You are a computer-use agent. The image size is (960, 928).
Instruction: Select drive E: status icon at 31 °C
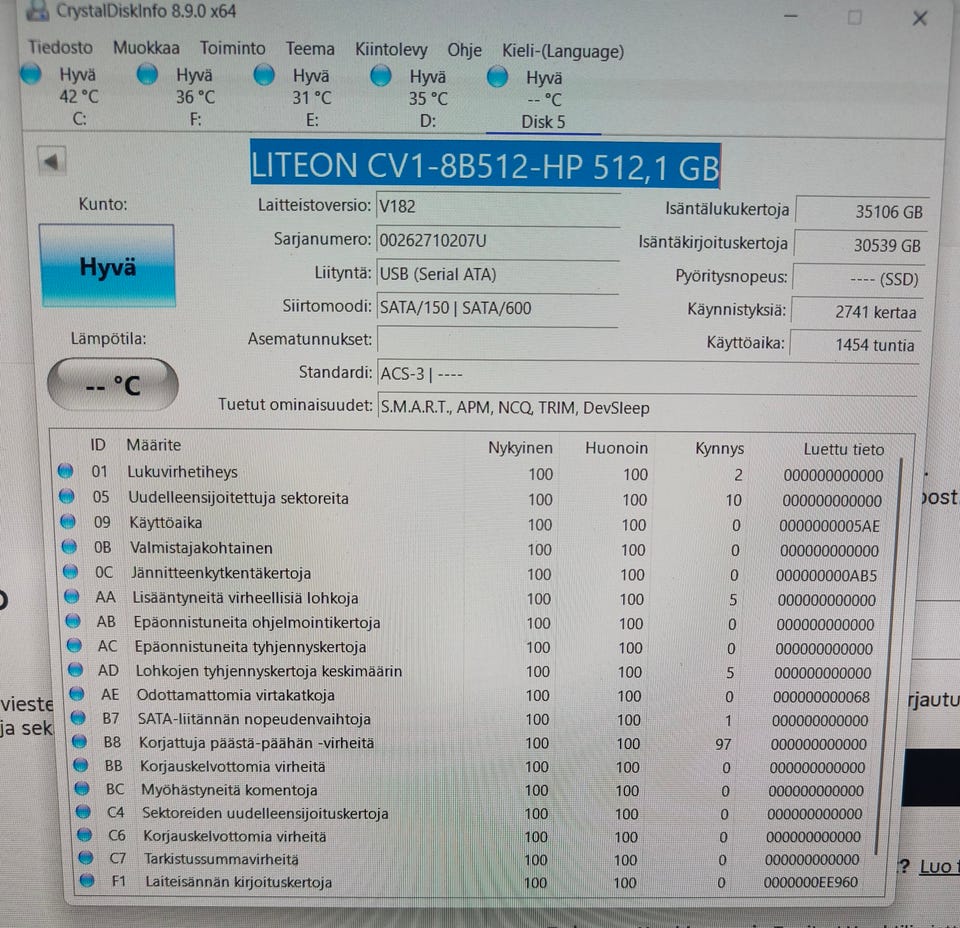coord(264,75)
